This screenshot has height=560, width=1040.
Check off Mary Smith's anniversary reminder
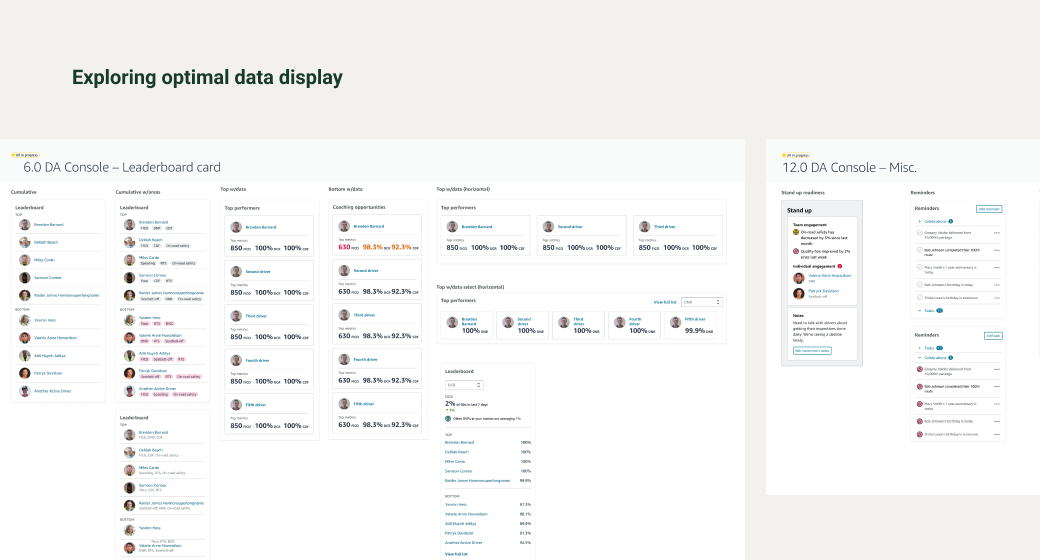(919, 268)
